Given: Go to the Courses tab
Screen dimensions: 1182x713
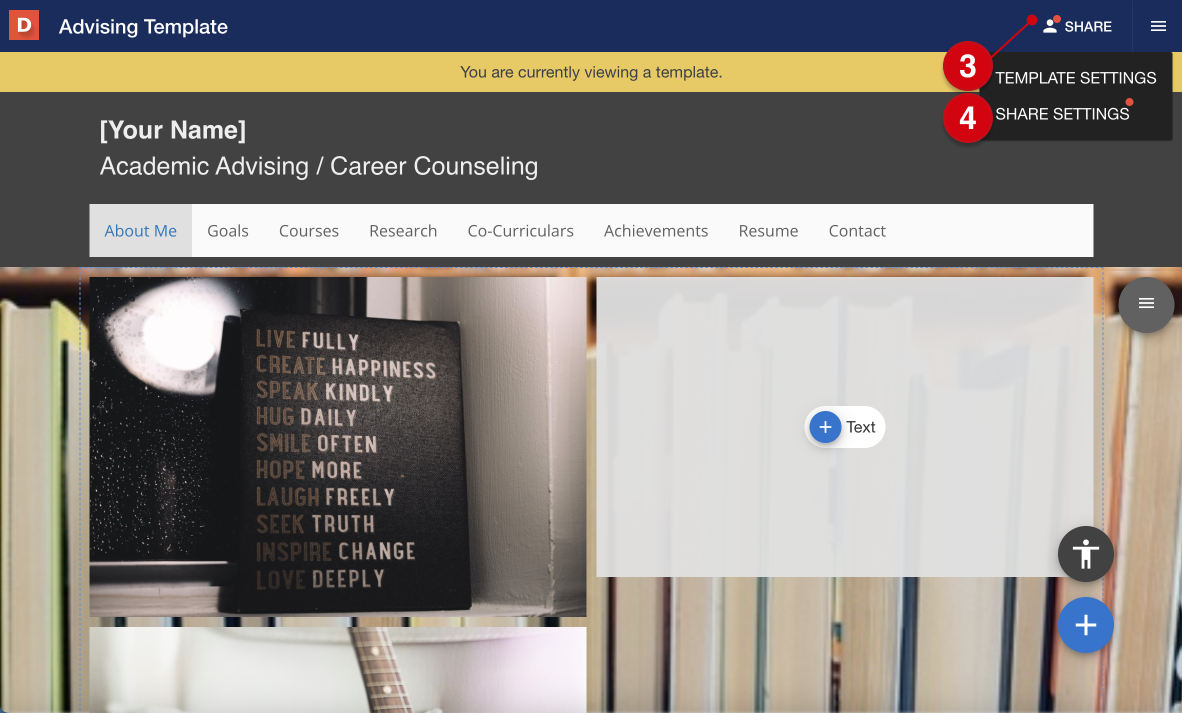Looking at the screenshot, I should (x=308, y=231).
